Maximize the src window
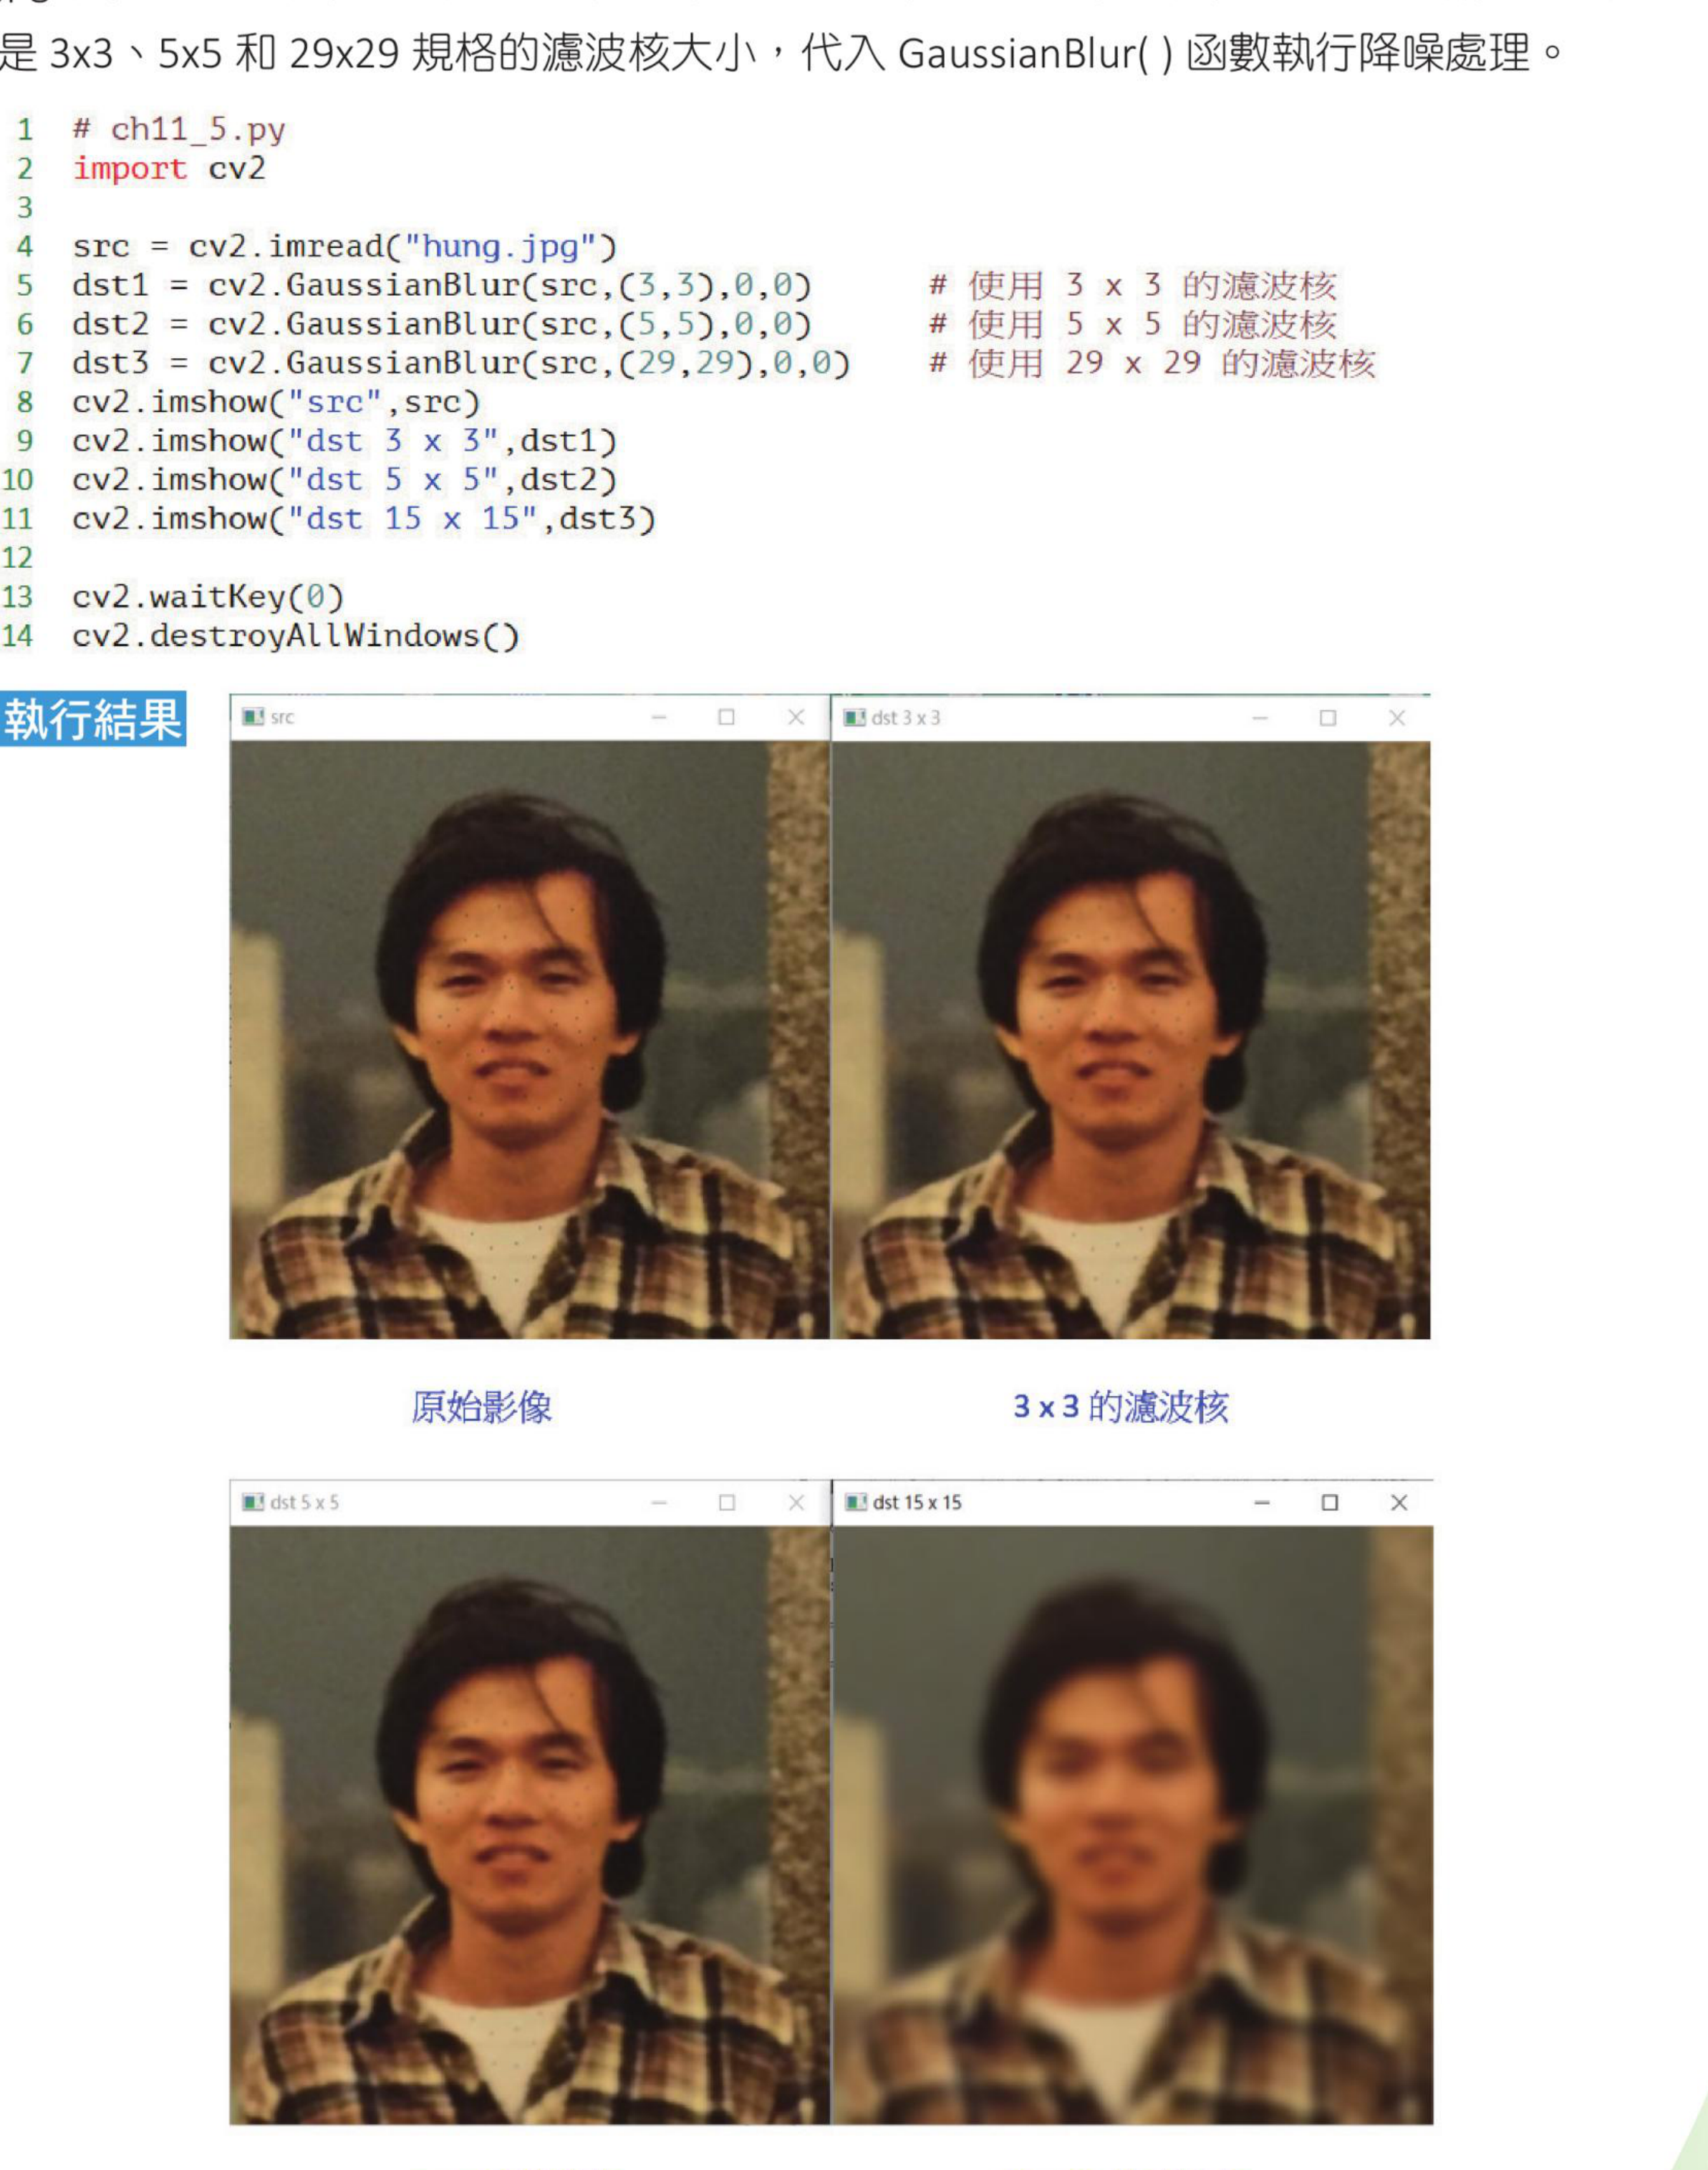This screenshot has width=1708, height=2170. tap(727, 717)
